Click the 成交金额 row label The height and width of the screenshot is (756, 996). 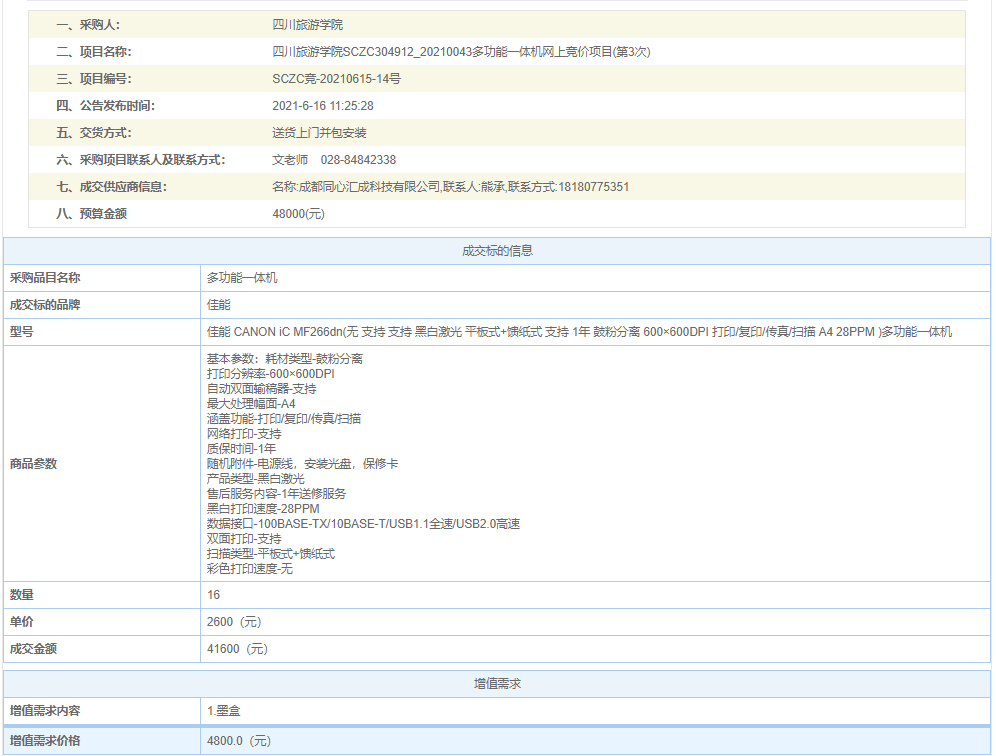(33, 649)
